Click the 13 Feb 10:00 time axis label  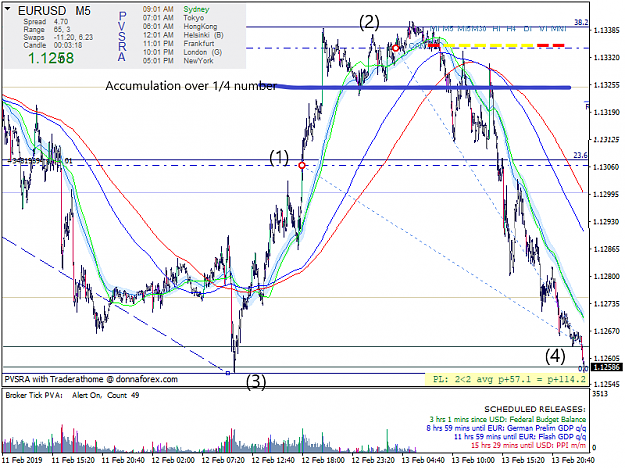pyautogui.click(x=473, y=460)
